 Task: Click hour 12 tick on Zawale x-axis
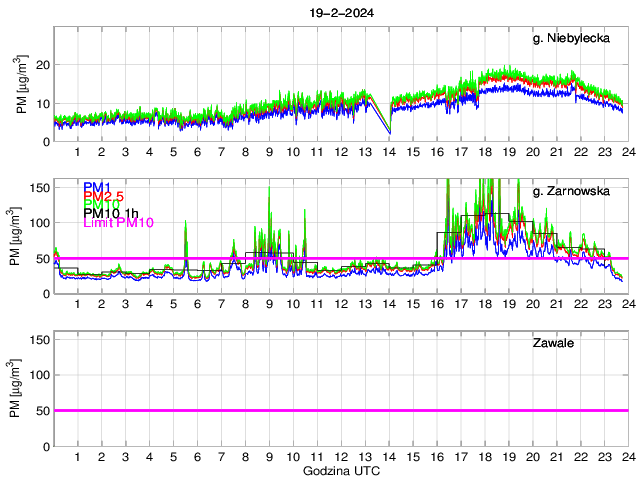(x=340, y=457)
